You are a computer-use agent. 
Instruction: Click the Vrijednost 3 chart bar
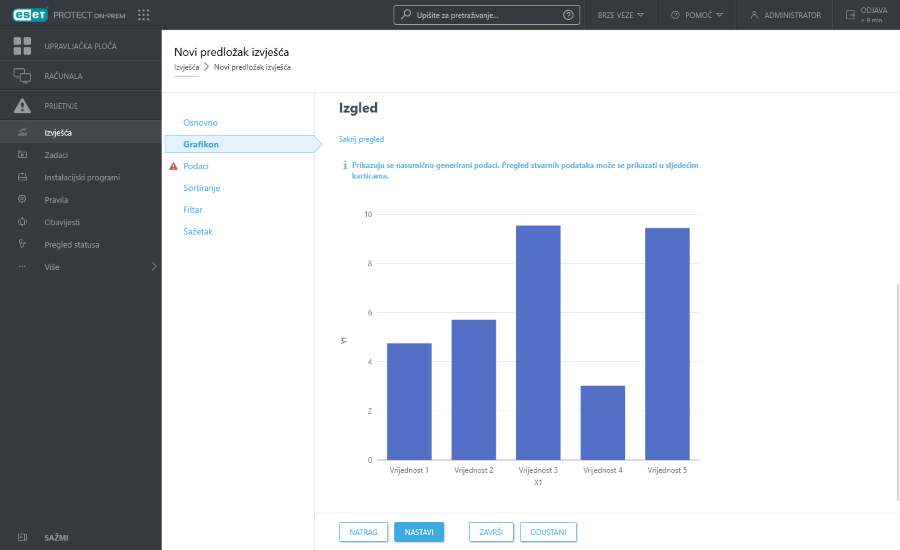coord(538,342)
